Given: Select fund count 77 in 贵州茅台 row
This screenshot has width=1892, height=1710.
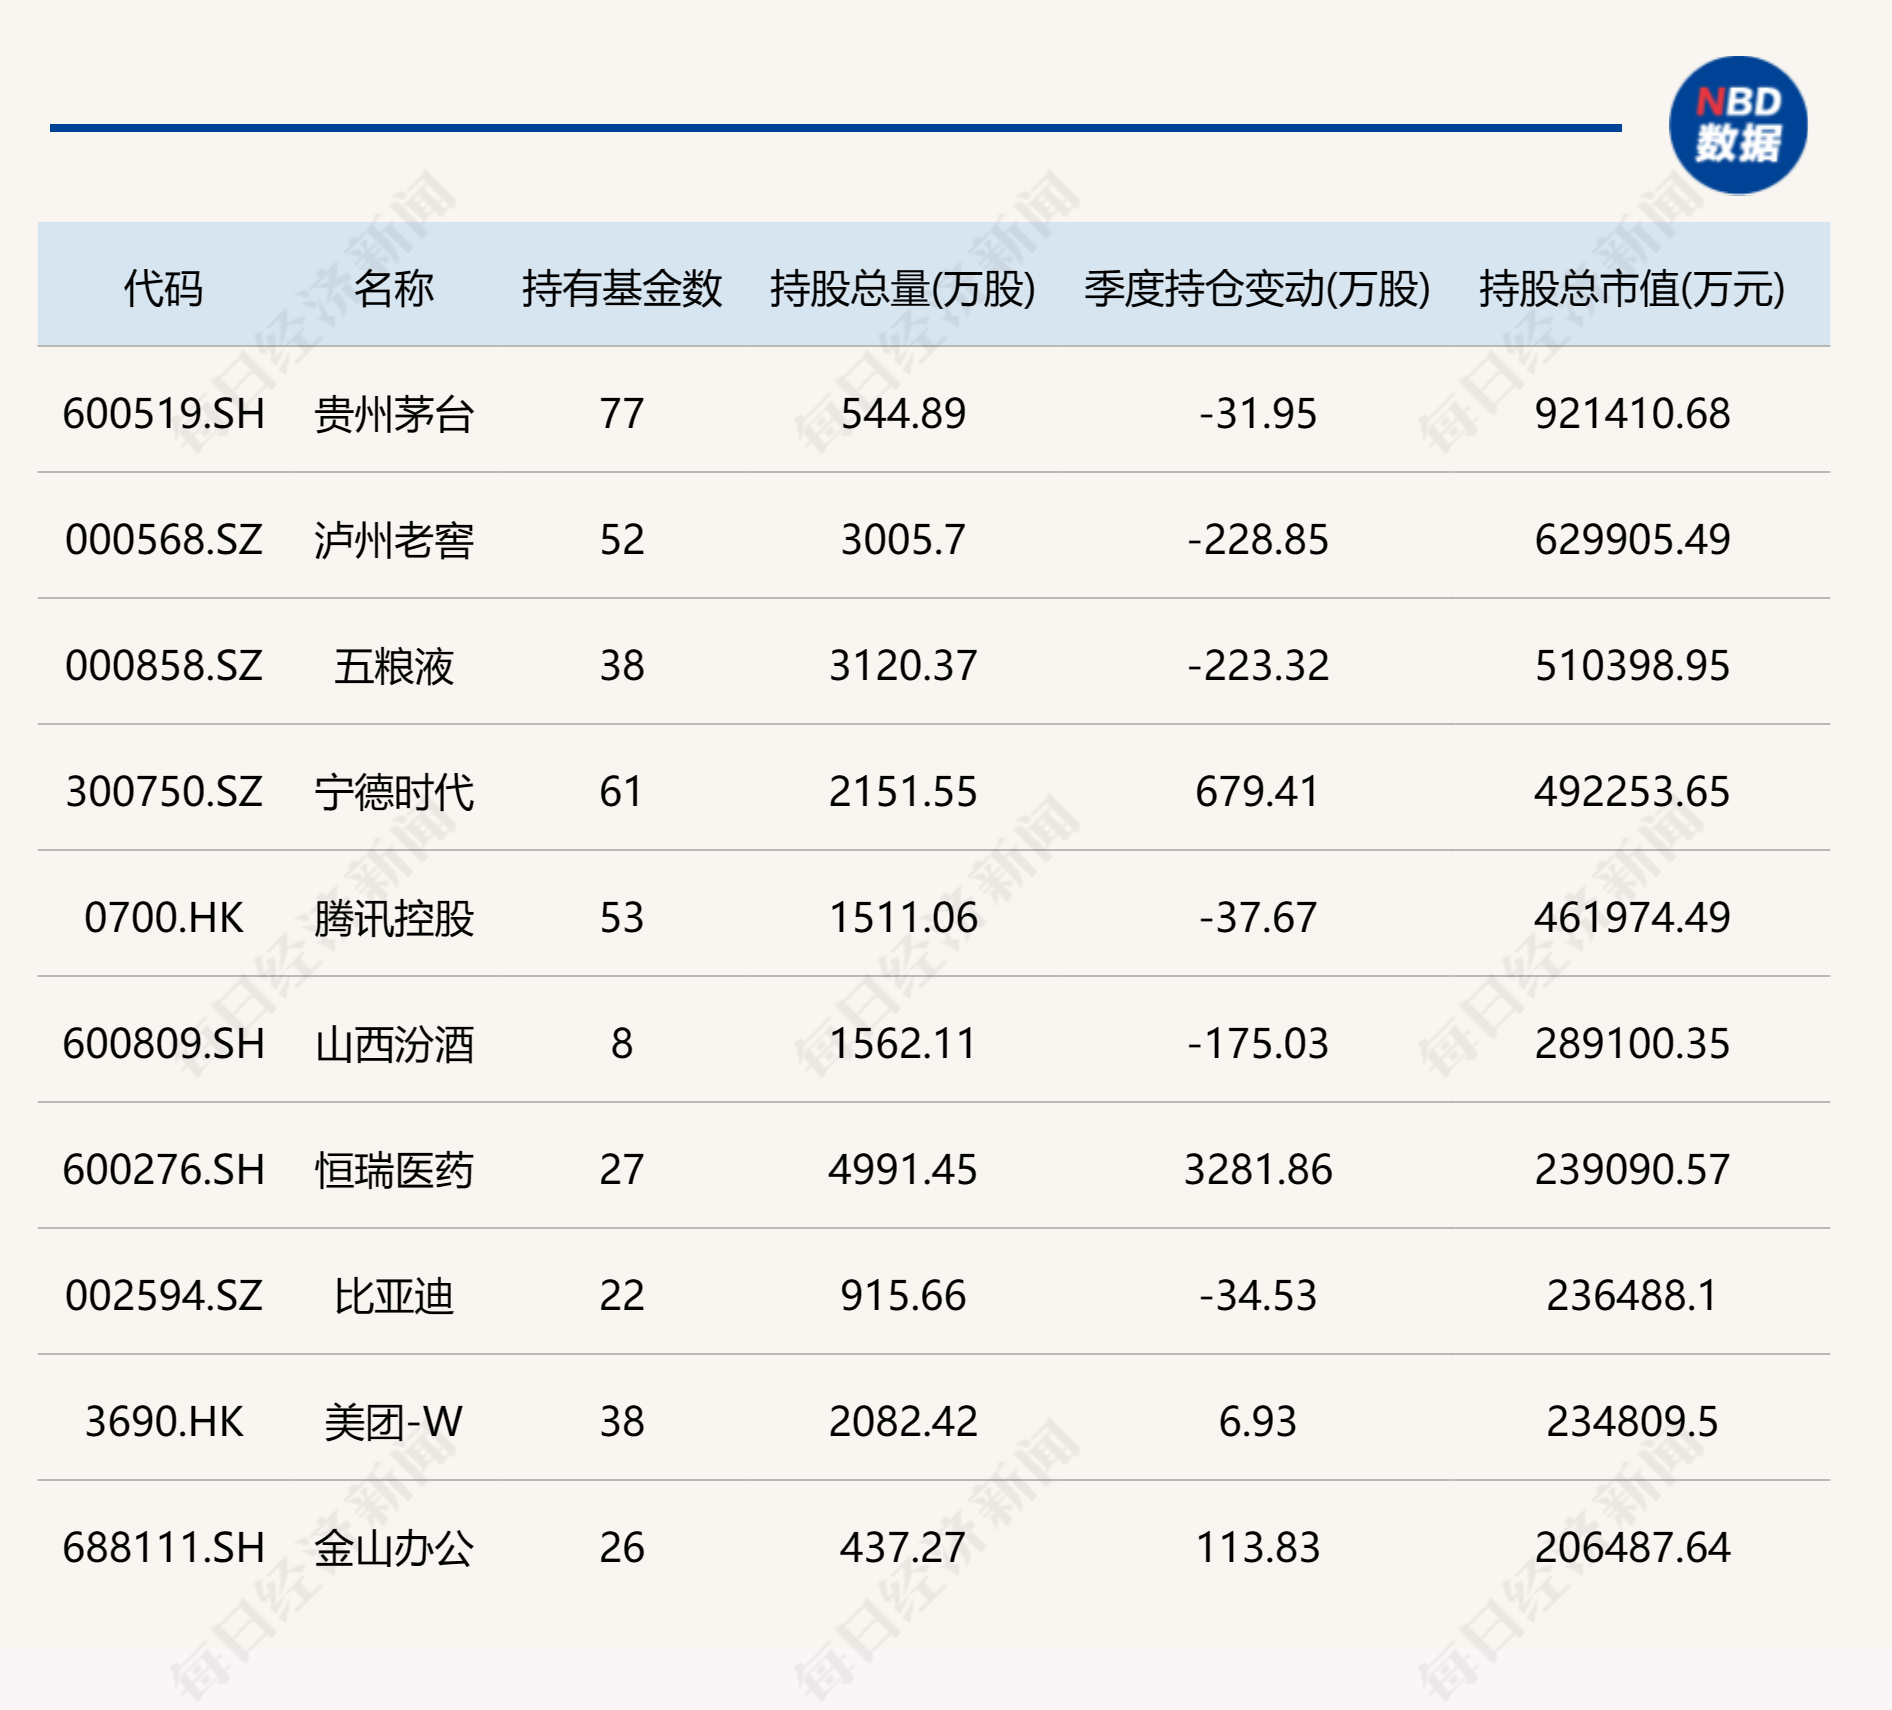Looking at the screenshot, I should tap(621, 414).
